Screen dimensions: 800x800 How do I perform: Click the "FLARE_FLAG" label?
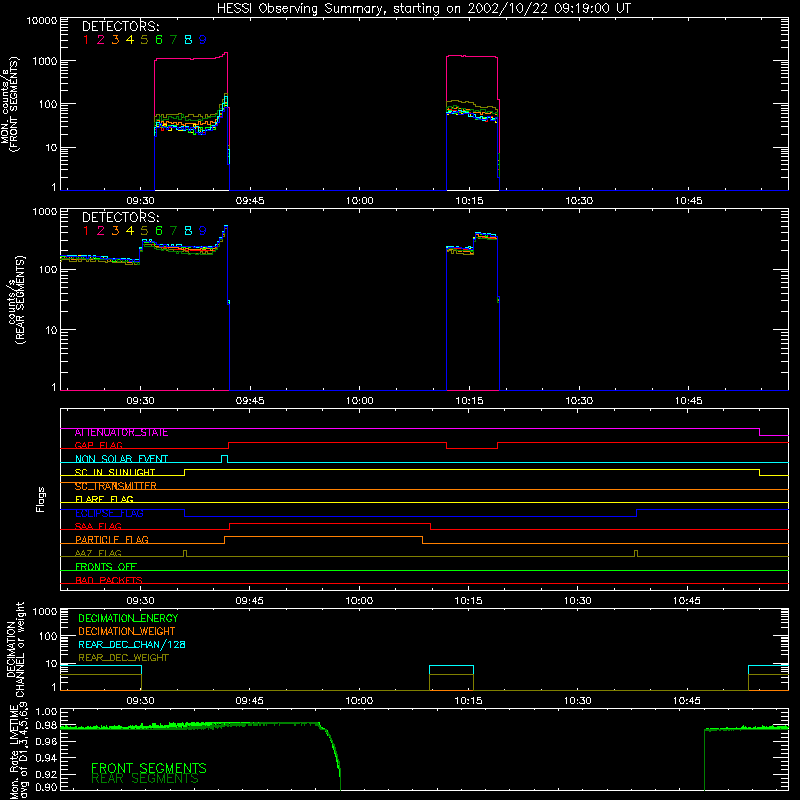tap(104, 499)
